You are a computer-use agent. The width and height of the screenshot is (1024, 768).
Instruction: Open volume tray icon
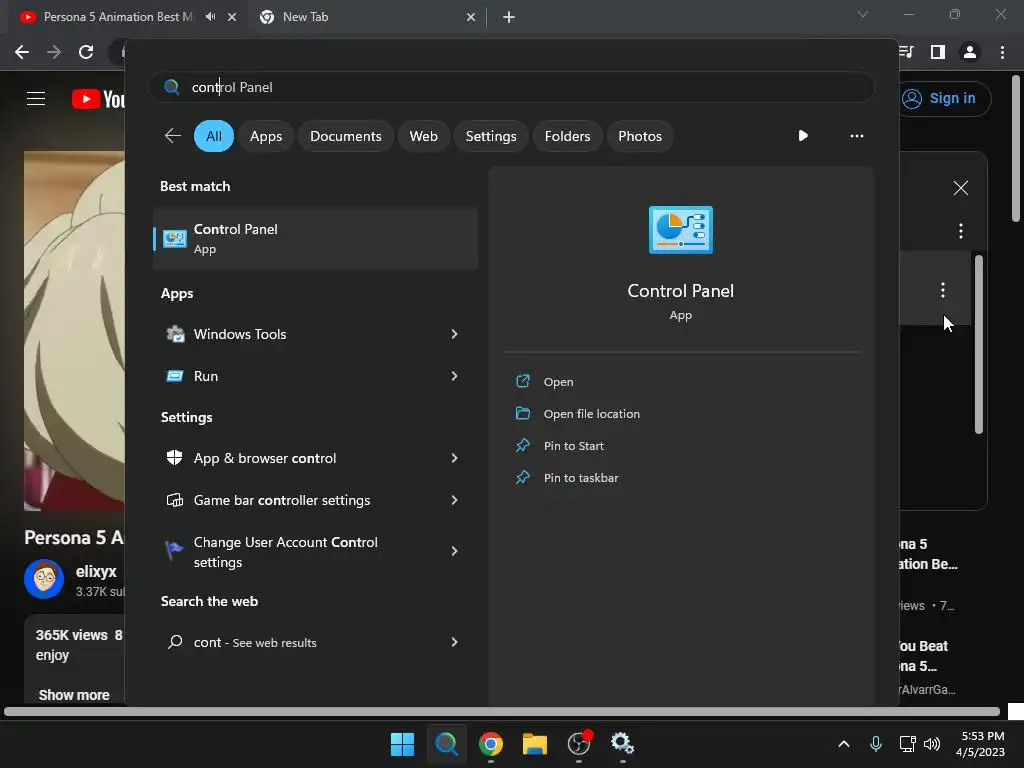pyautogui.click(x=932, y=744)
